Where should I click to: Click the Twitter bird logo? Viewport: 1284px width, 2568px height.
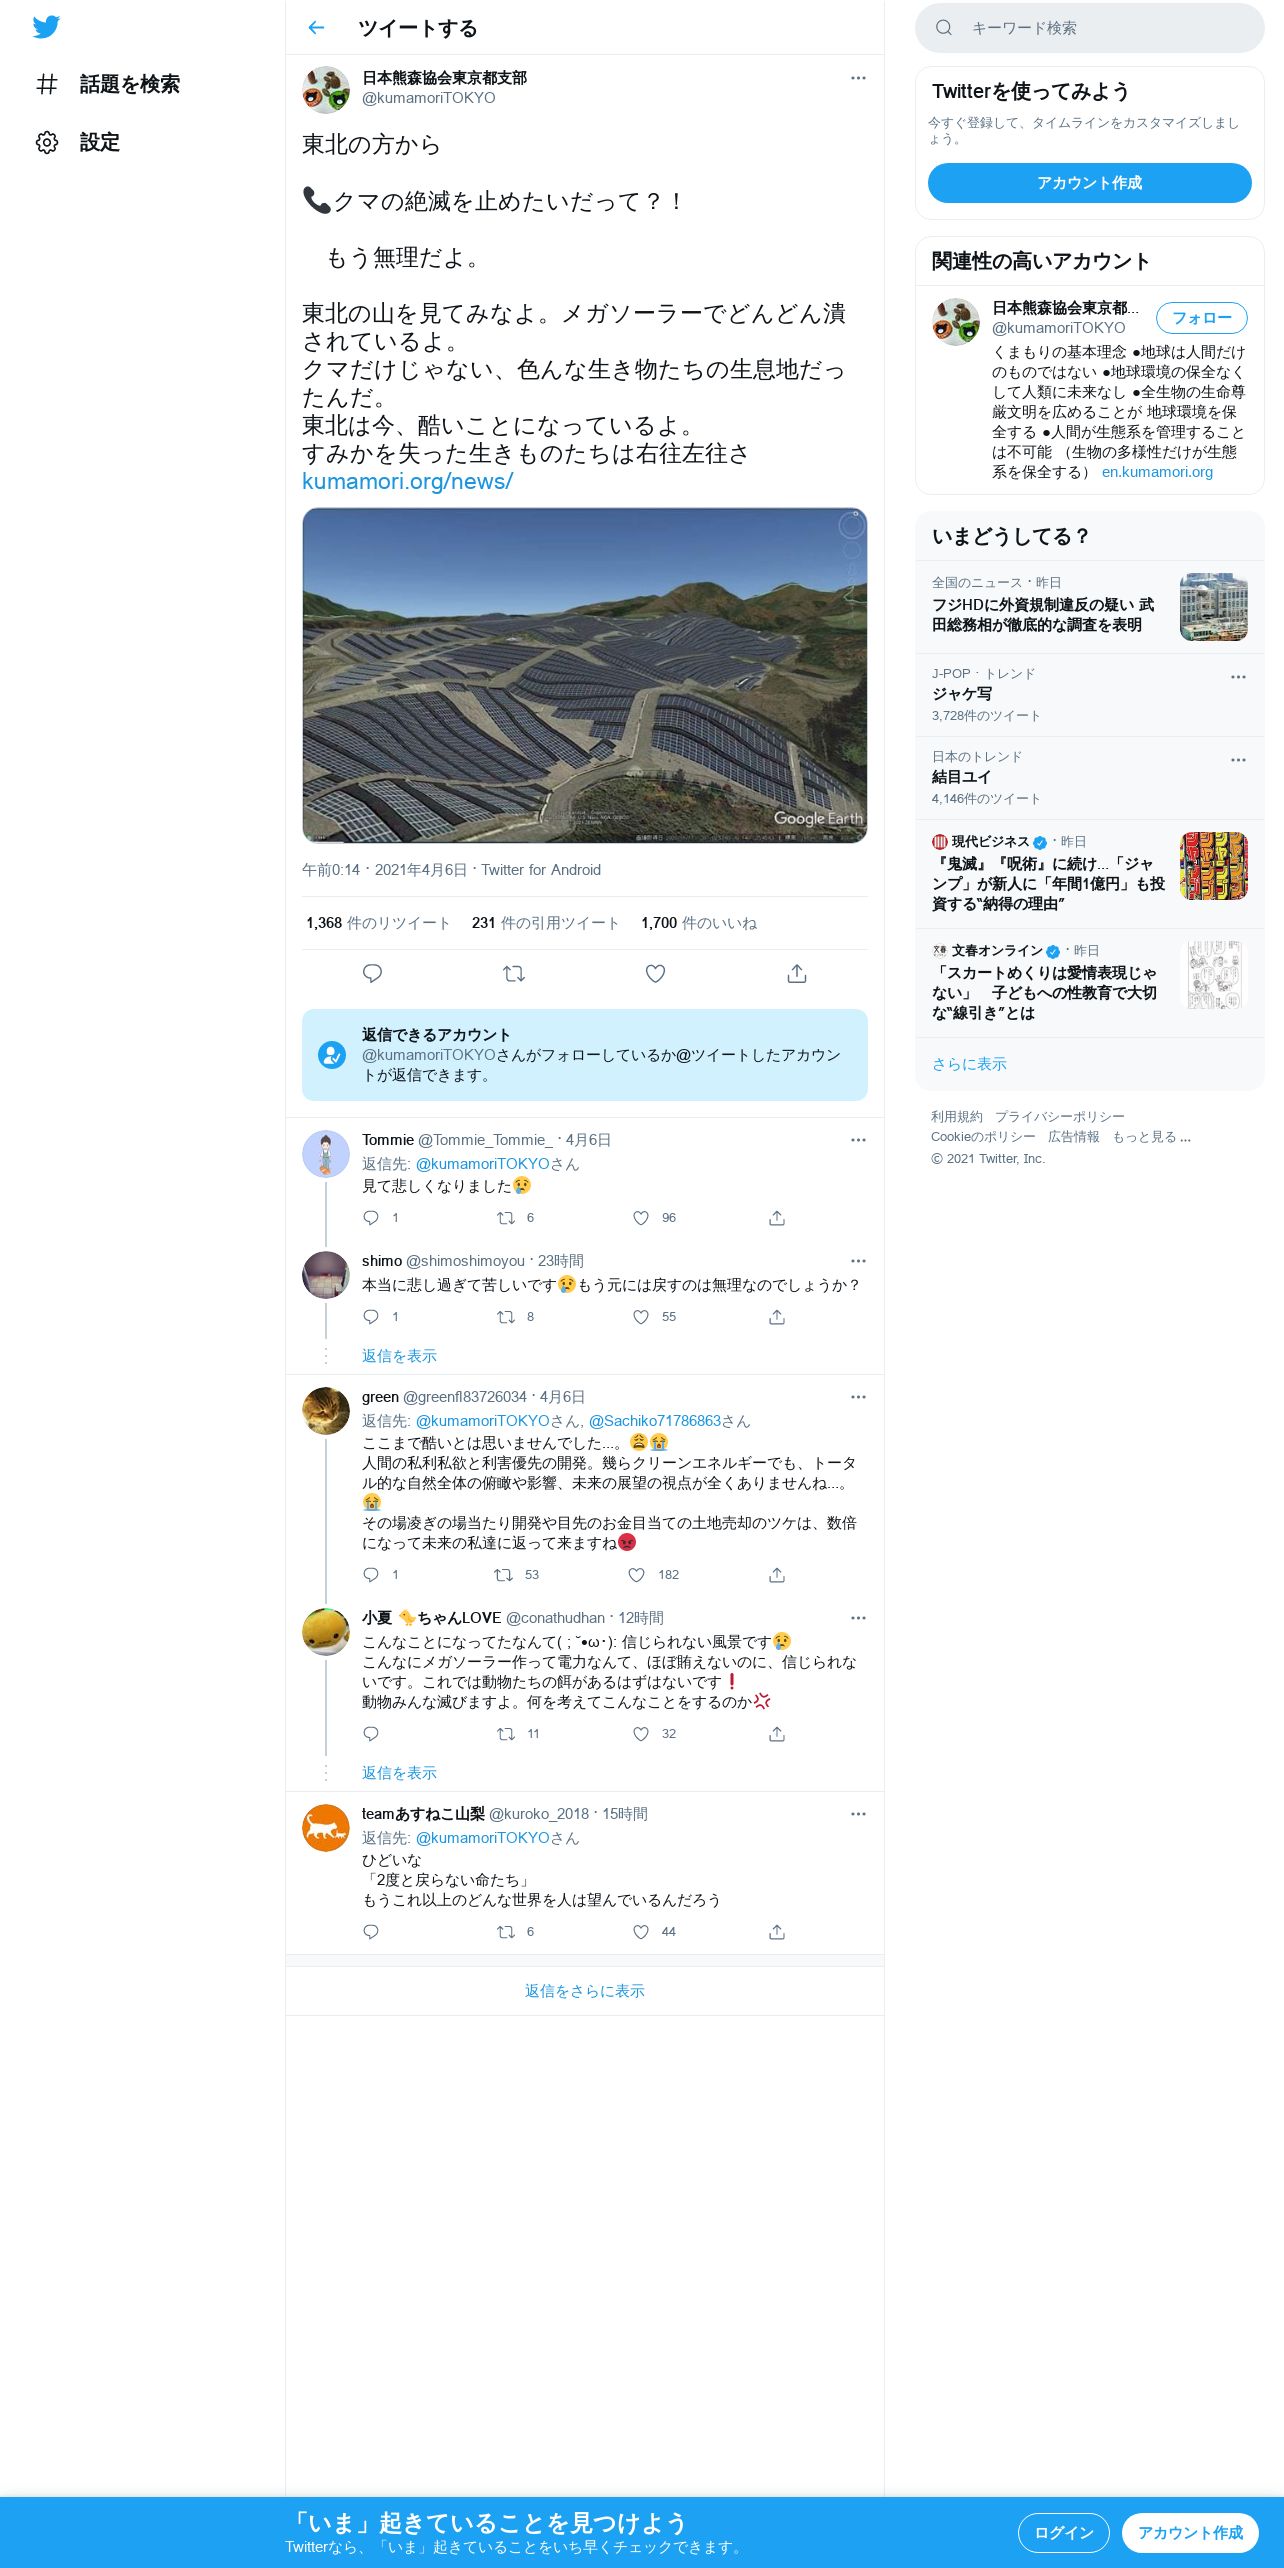tap(46, 27)
